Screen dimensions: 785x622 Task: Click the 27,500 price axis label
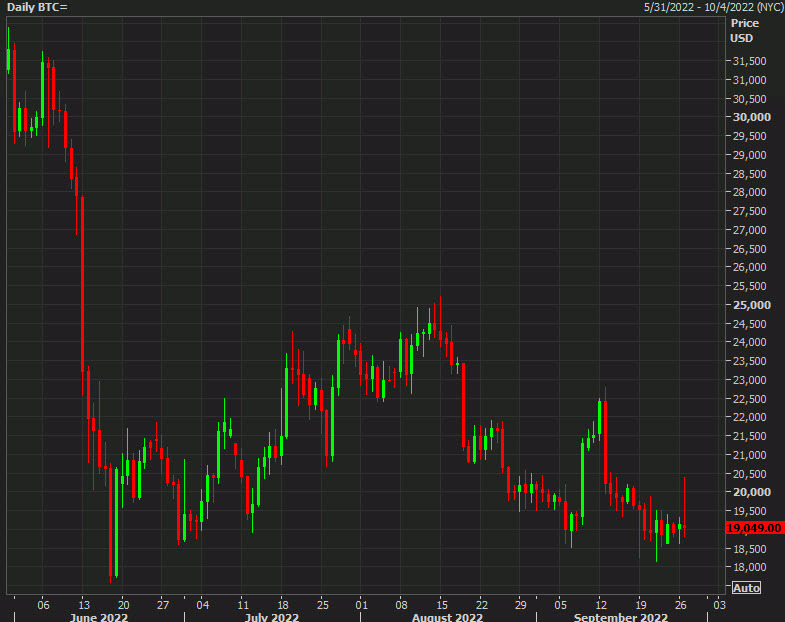pos(748,211)
